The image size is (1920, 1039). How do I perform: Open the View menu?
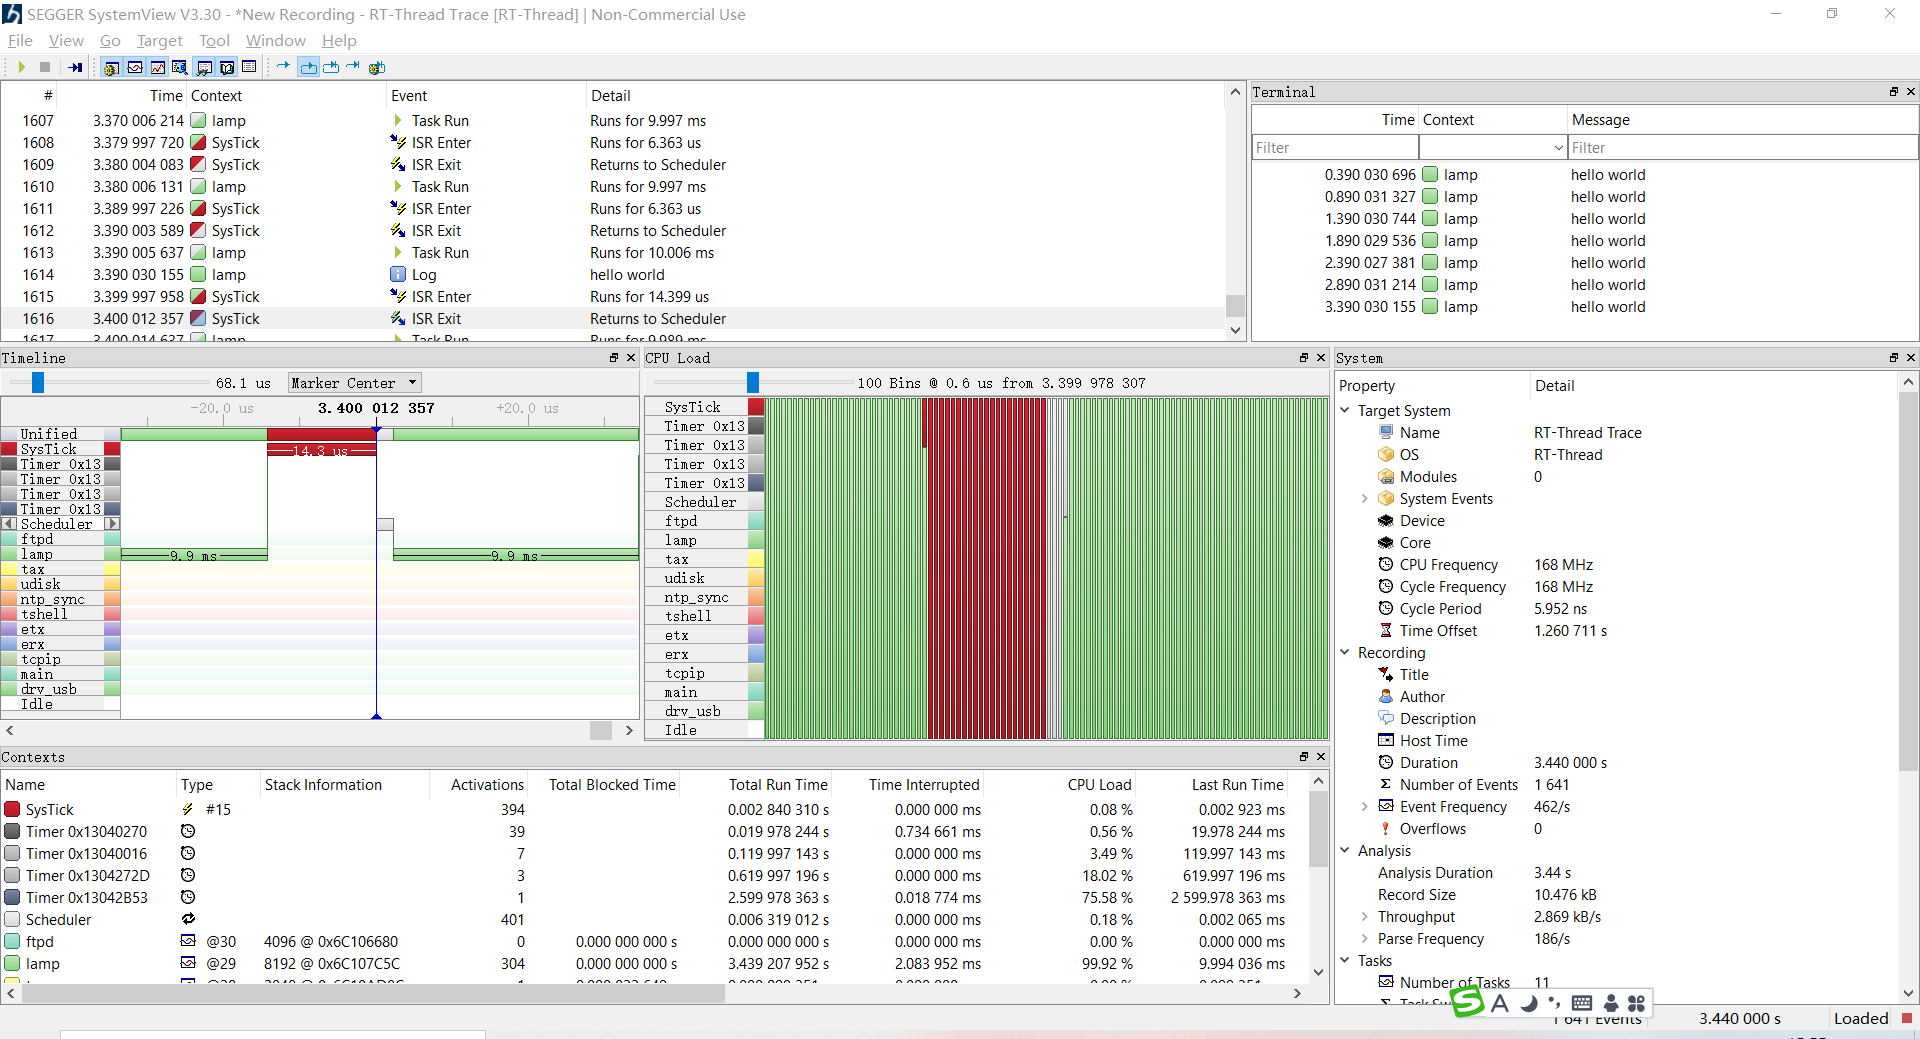point(66,41)
